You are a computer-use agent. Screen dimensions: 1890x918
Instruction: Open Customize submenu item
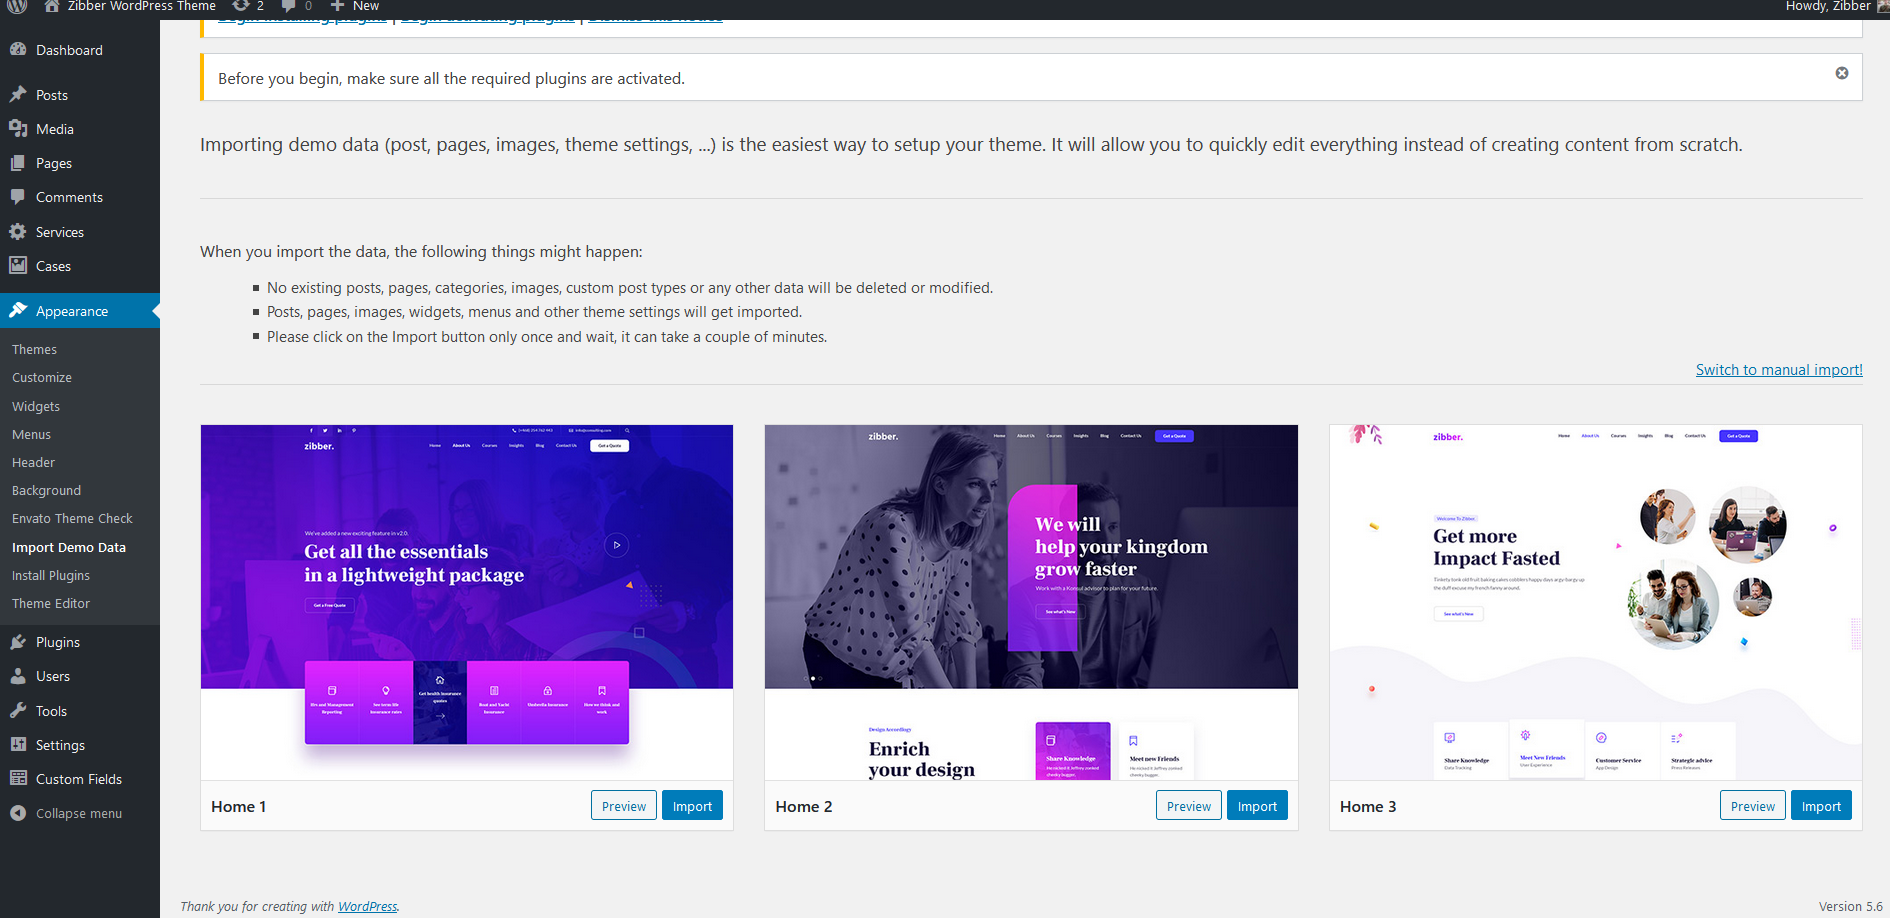[x=42, y=377]
